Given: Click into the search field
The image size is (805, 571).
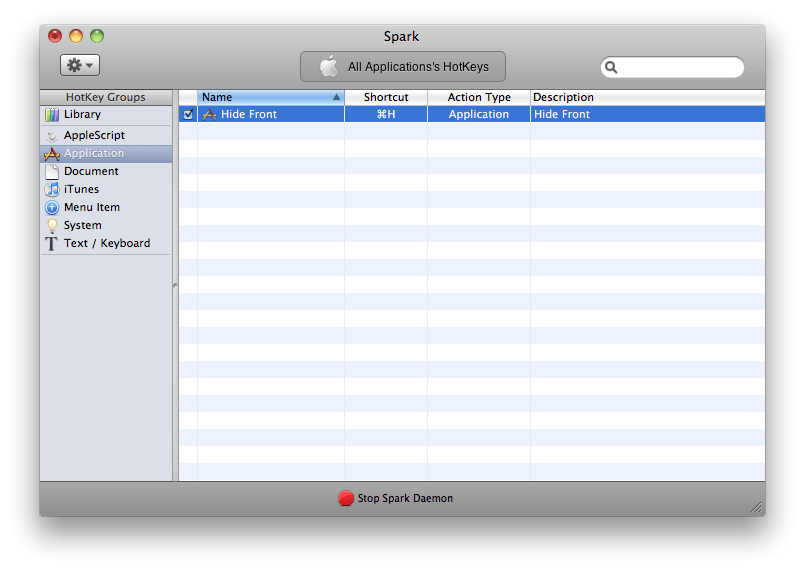Looking at the screenshot, I should coord(672,67).
